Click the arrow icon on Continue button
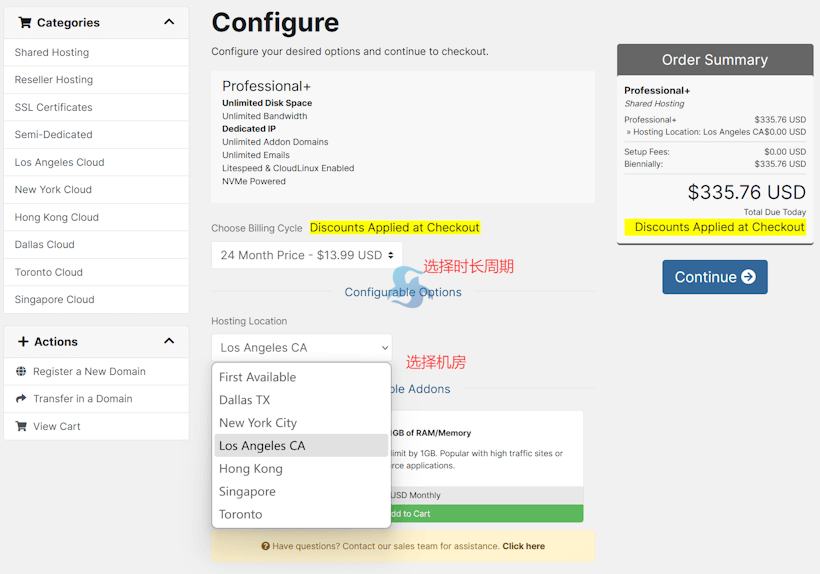 click(x=748, y=277)
